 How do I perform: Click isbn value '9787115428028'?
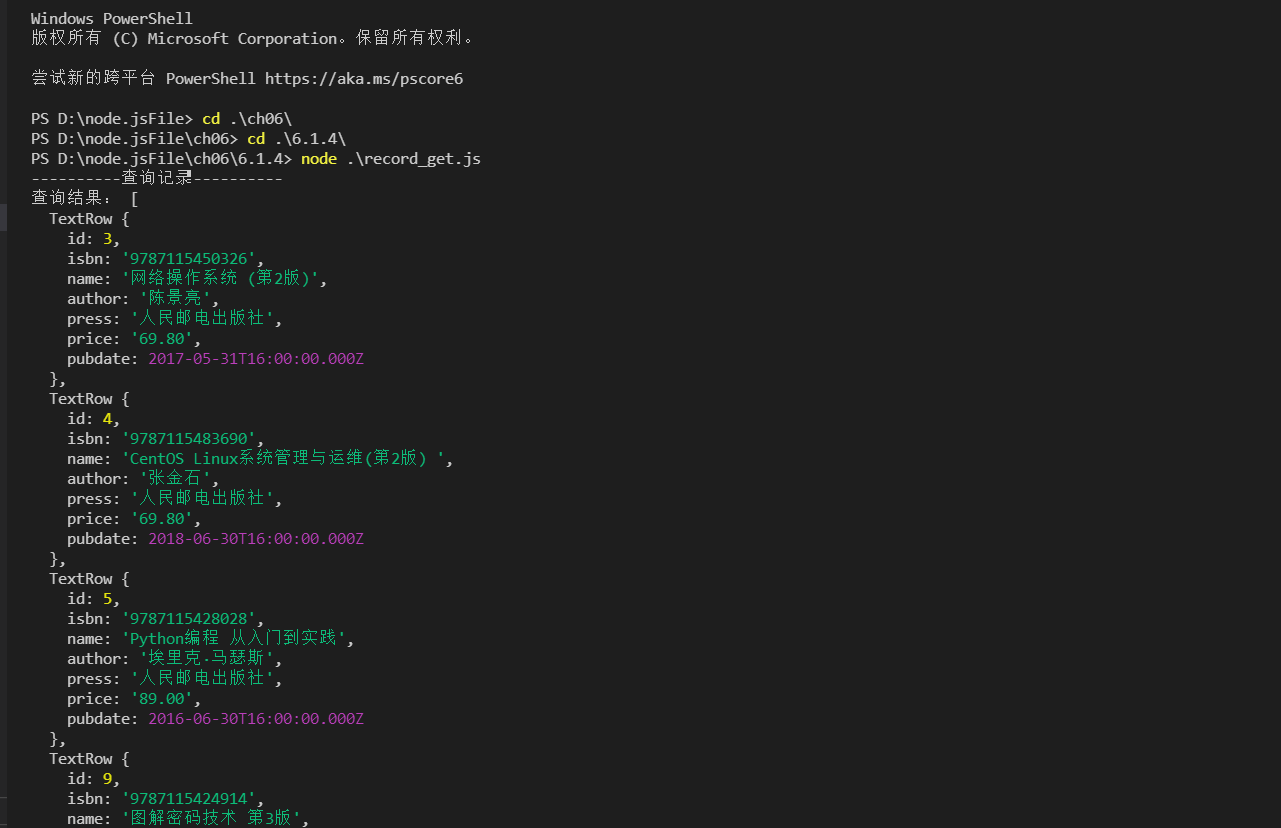point(189,618)
